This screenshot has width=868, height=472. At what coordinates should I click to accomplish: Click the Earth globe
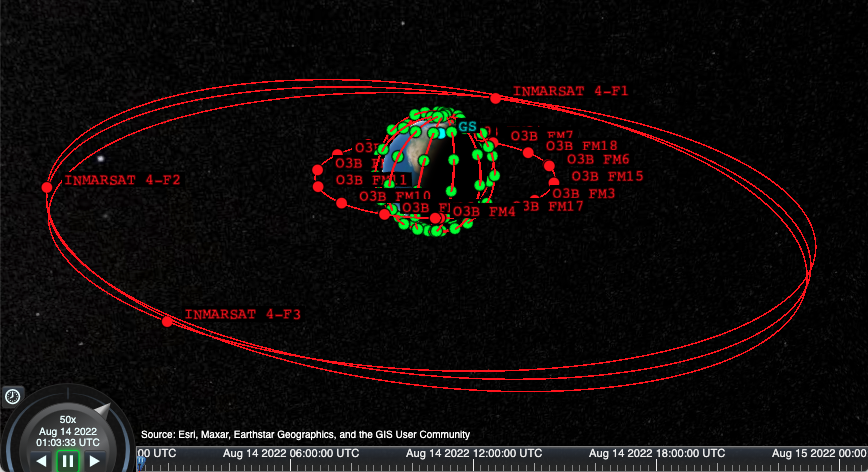pos(437,174)
